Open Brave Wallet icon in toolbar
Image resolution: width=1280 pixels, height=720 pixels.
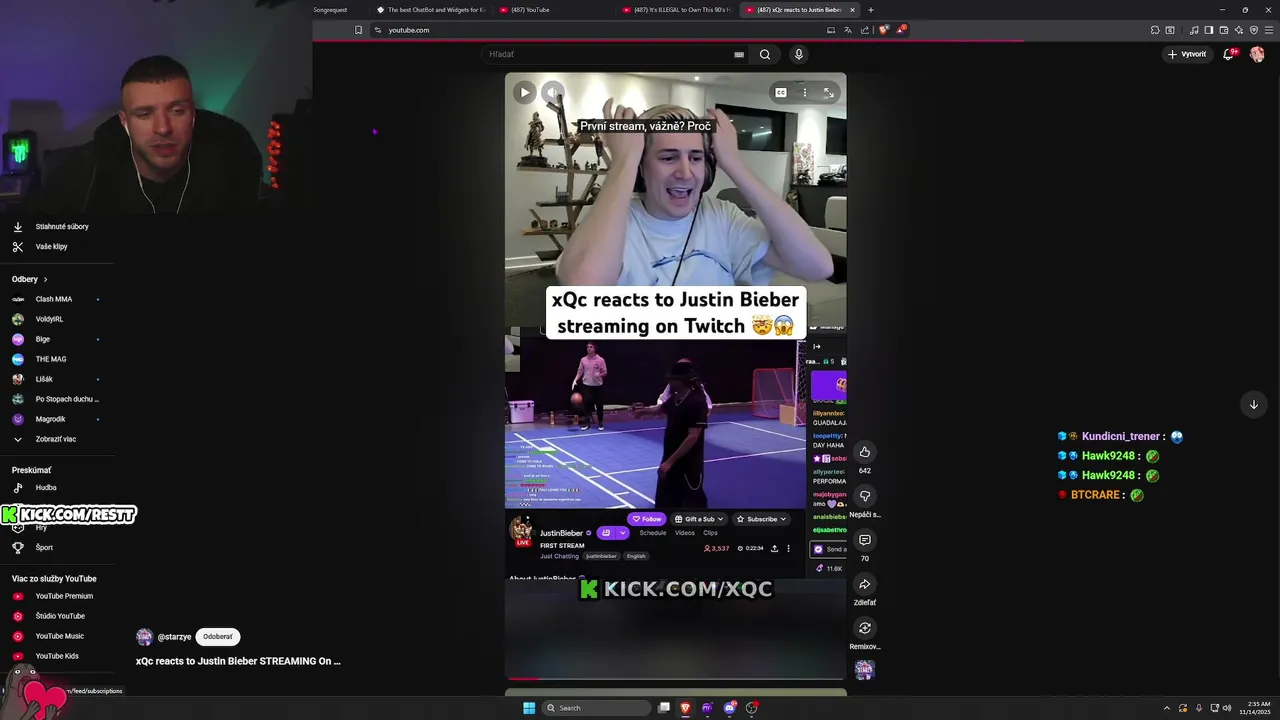[1224, 30]
